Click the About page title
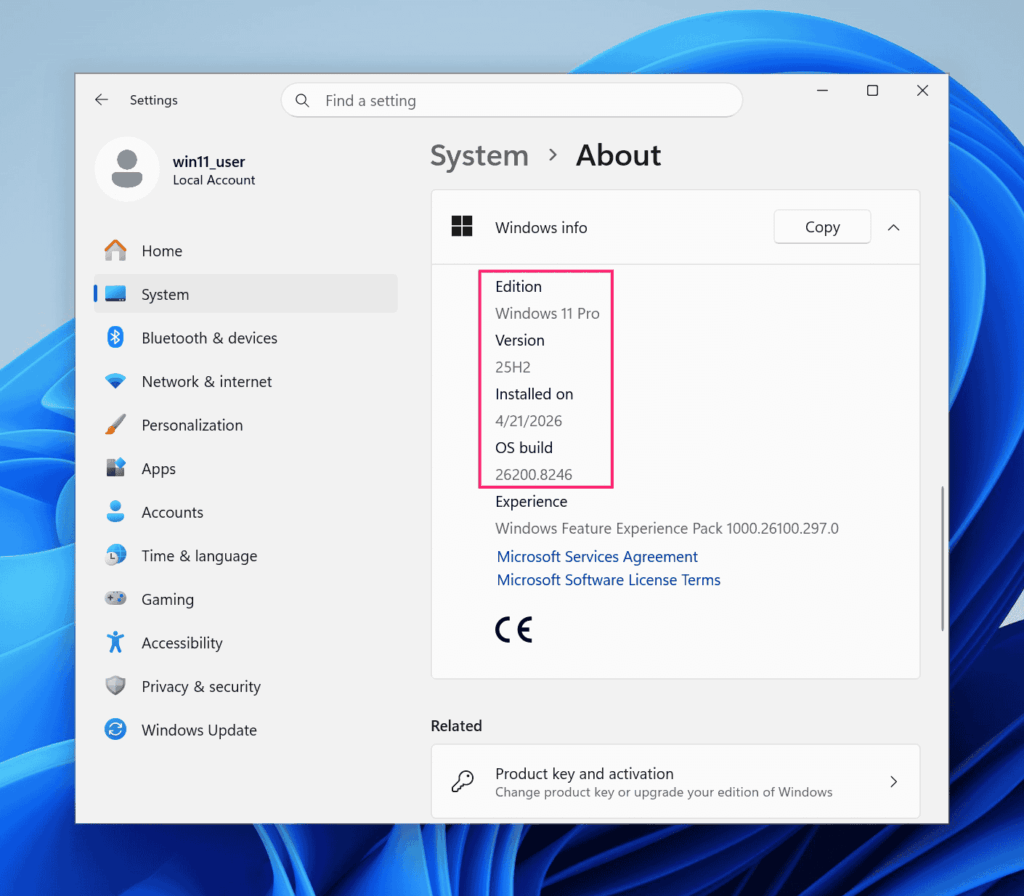1024x896 pixels. point(618,156)
